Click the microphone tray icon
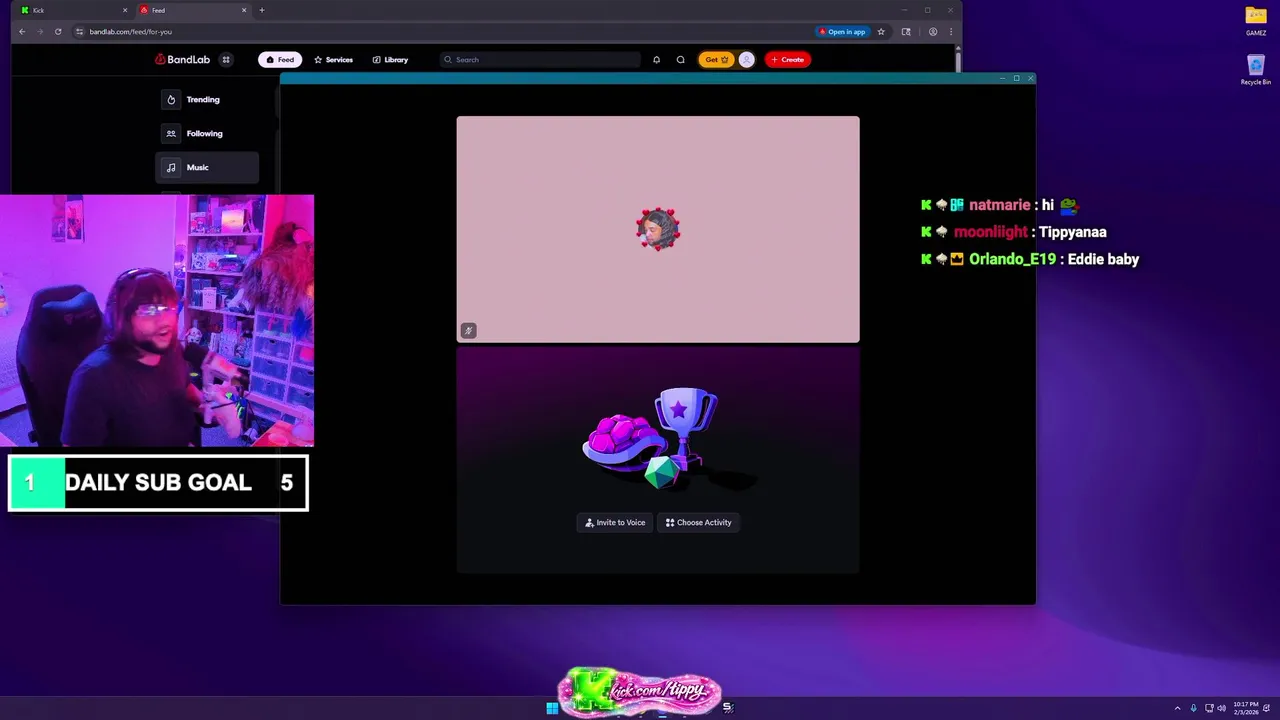Viewport: 1280px width, 720px height. point(1193,708)
